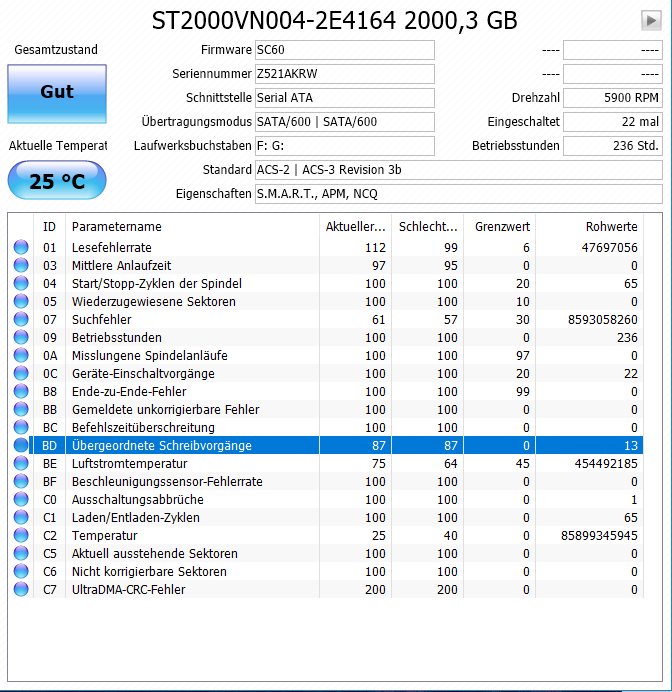Click status orb for Aktuell ausstehende Sektoren
This screenshot has height=692, width=672.
[x=21, y=553]
